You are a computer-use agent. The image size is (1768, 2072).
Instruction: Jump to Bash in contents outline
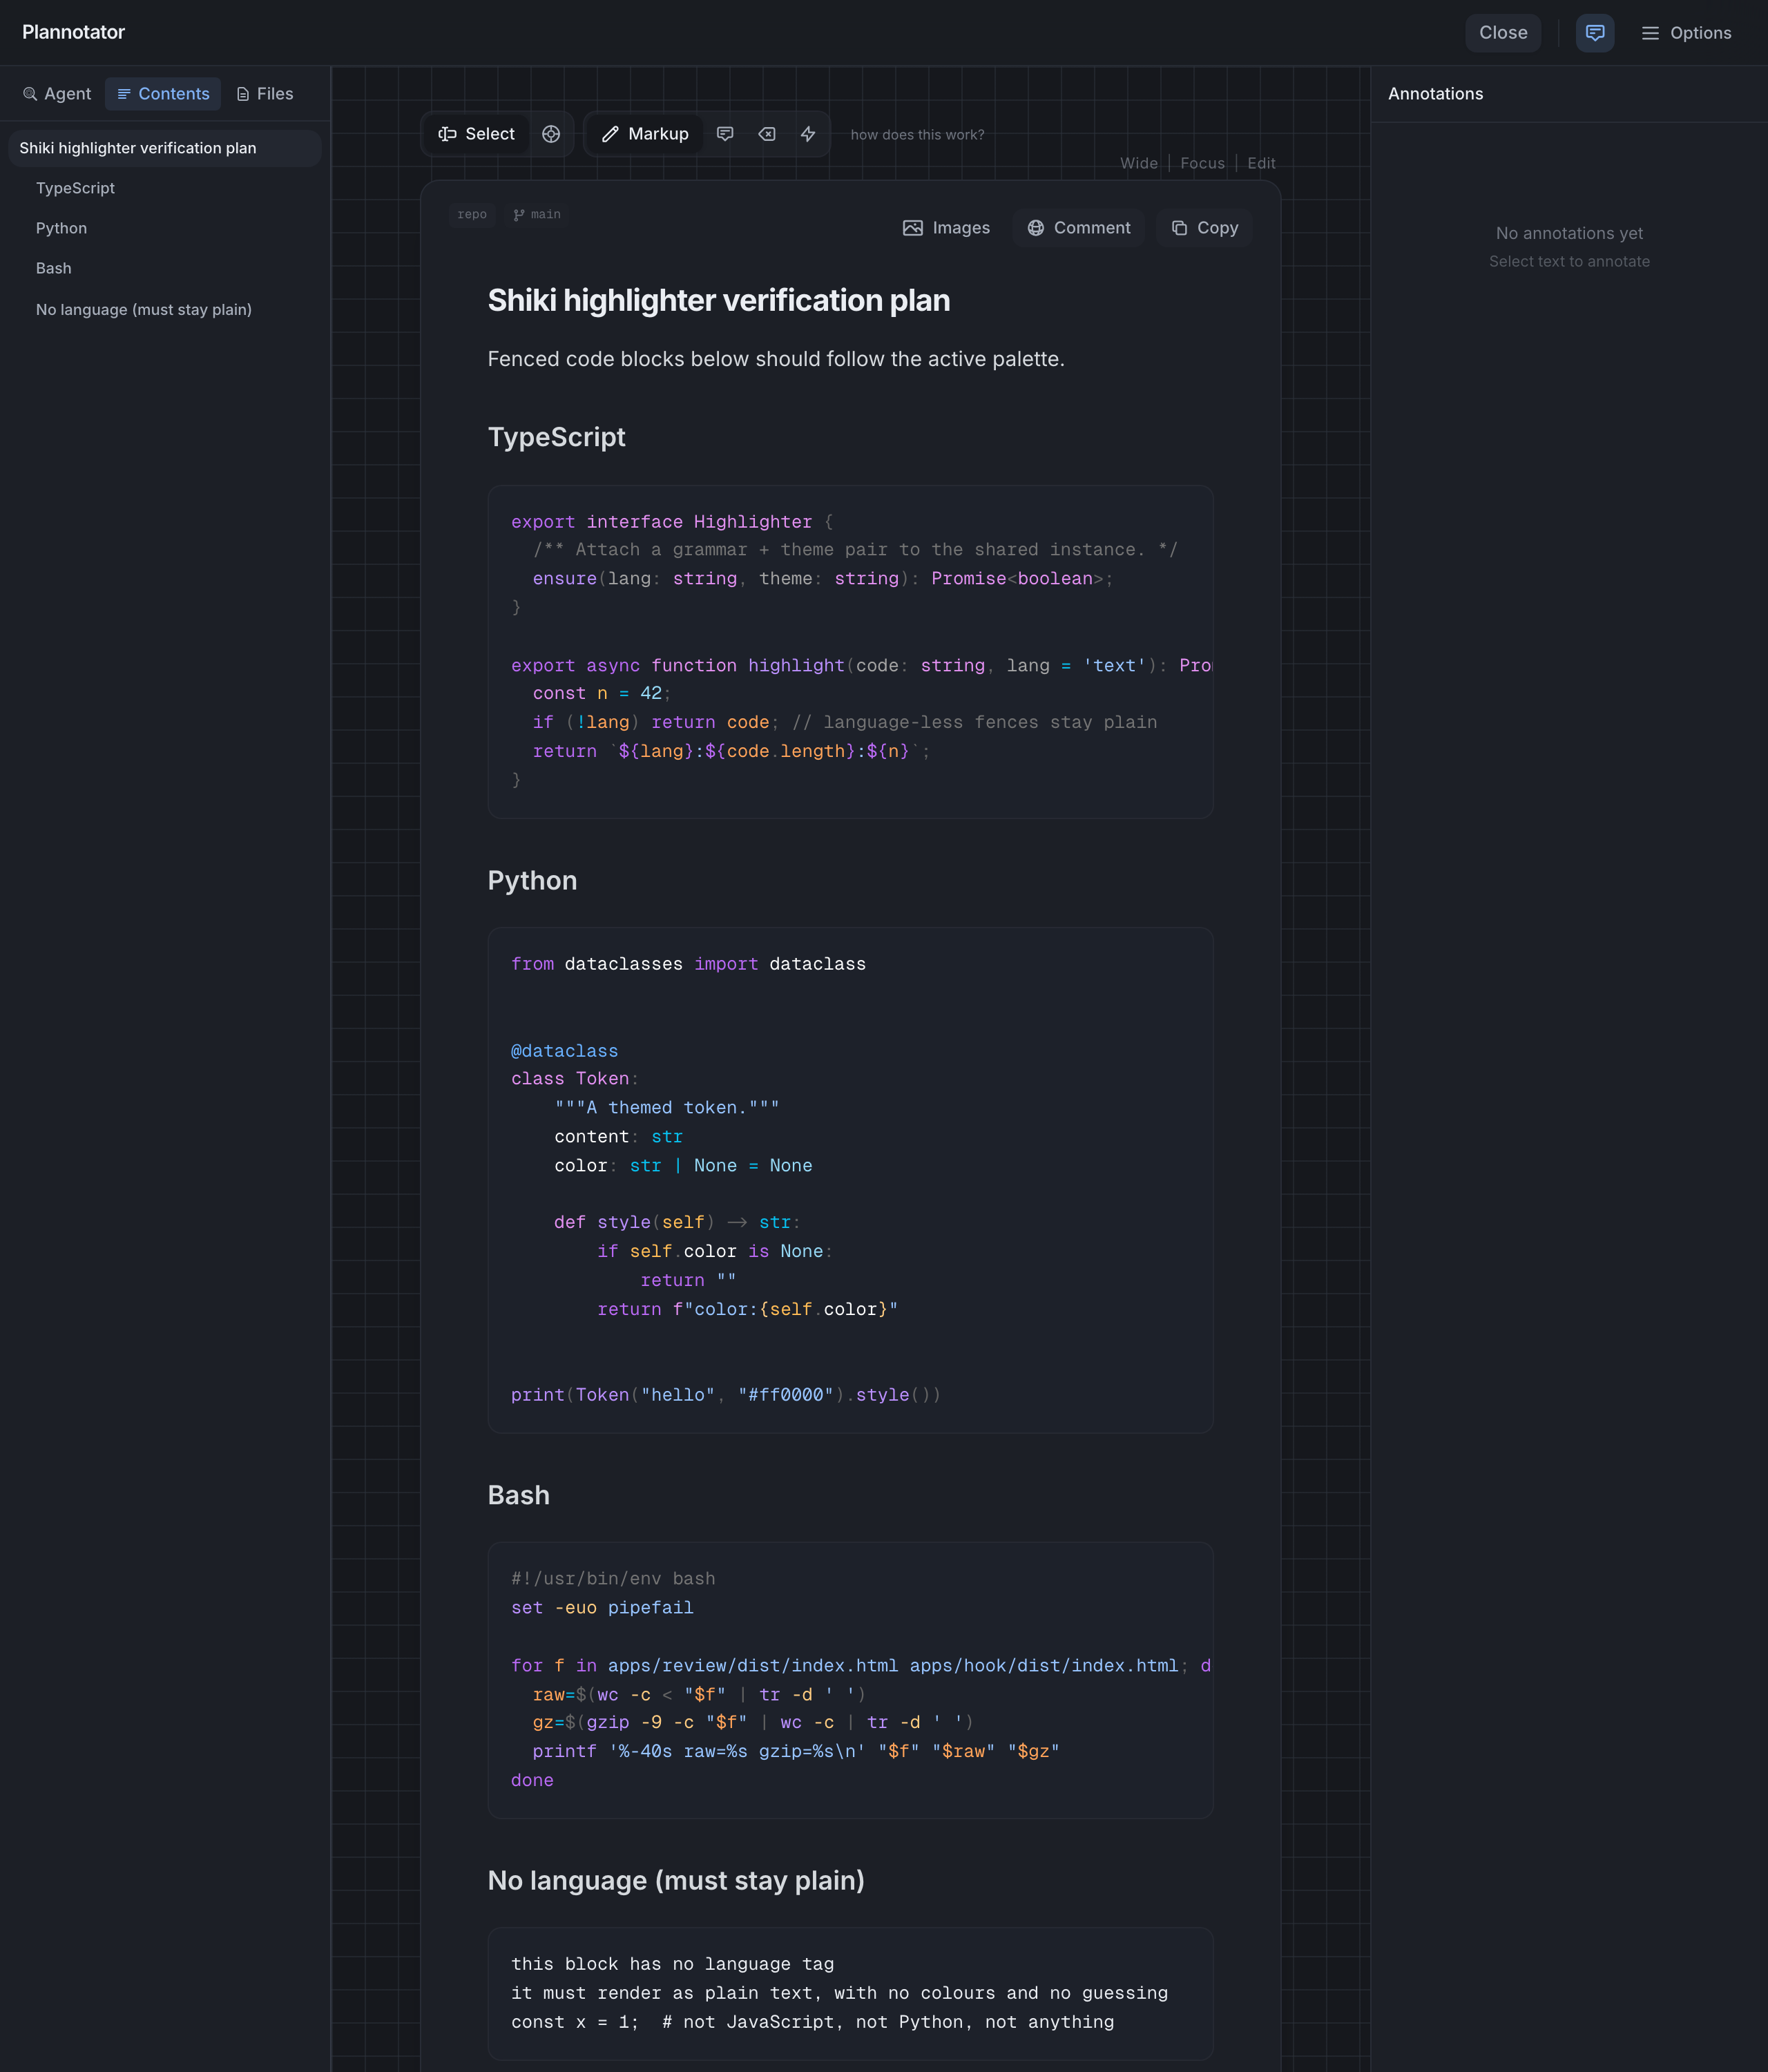53,268
